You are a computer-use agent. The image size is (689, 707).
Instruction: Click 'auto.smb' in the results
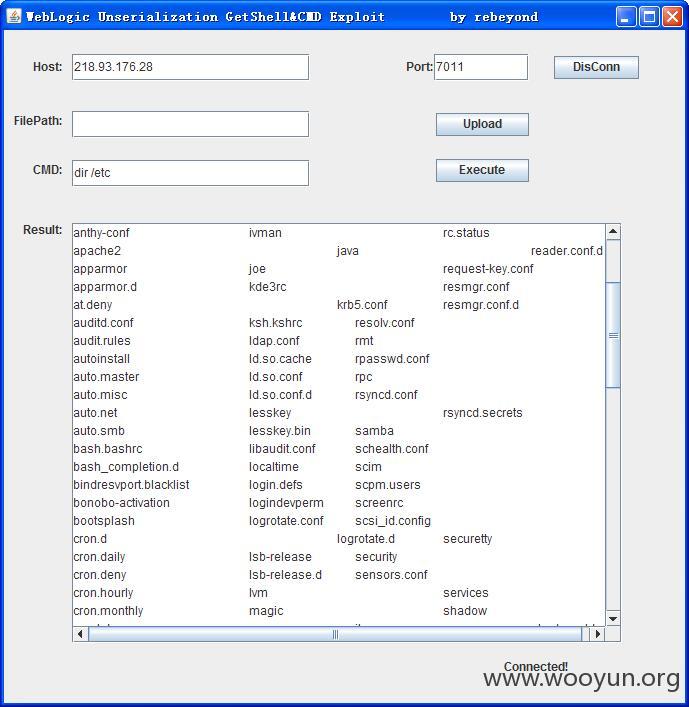coord(99,431)
